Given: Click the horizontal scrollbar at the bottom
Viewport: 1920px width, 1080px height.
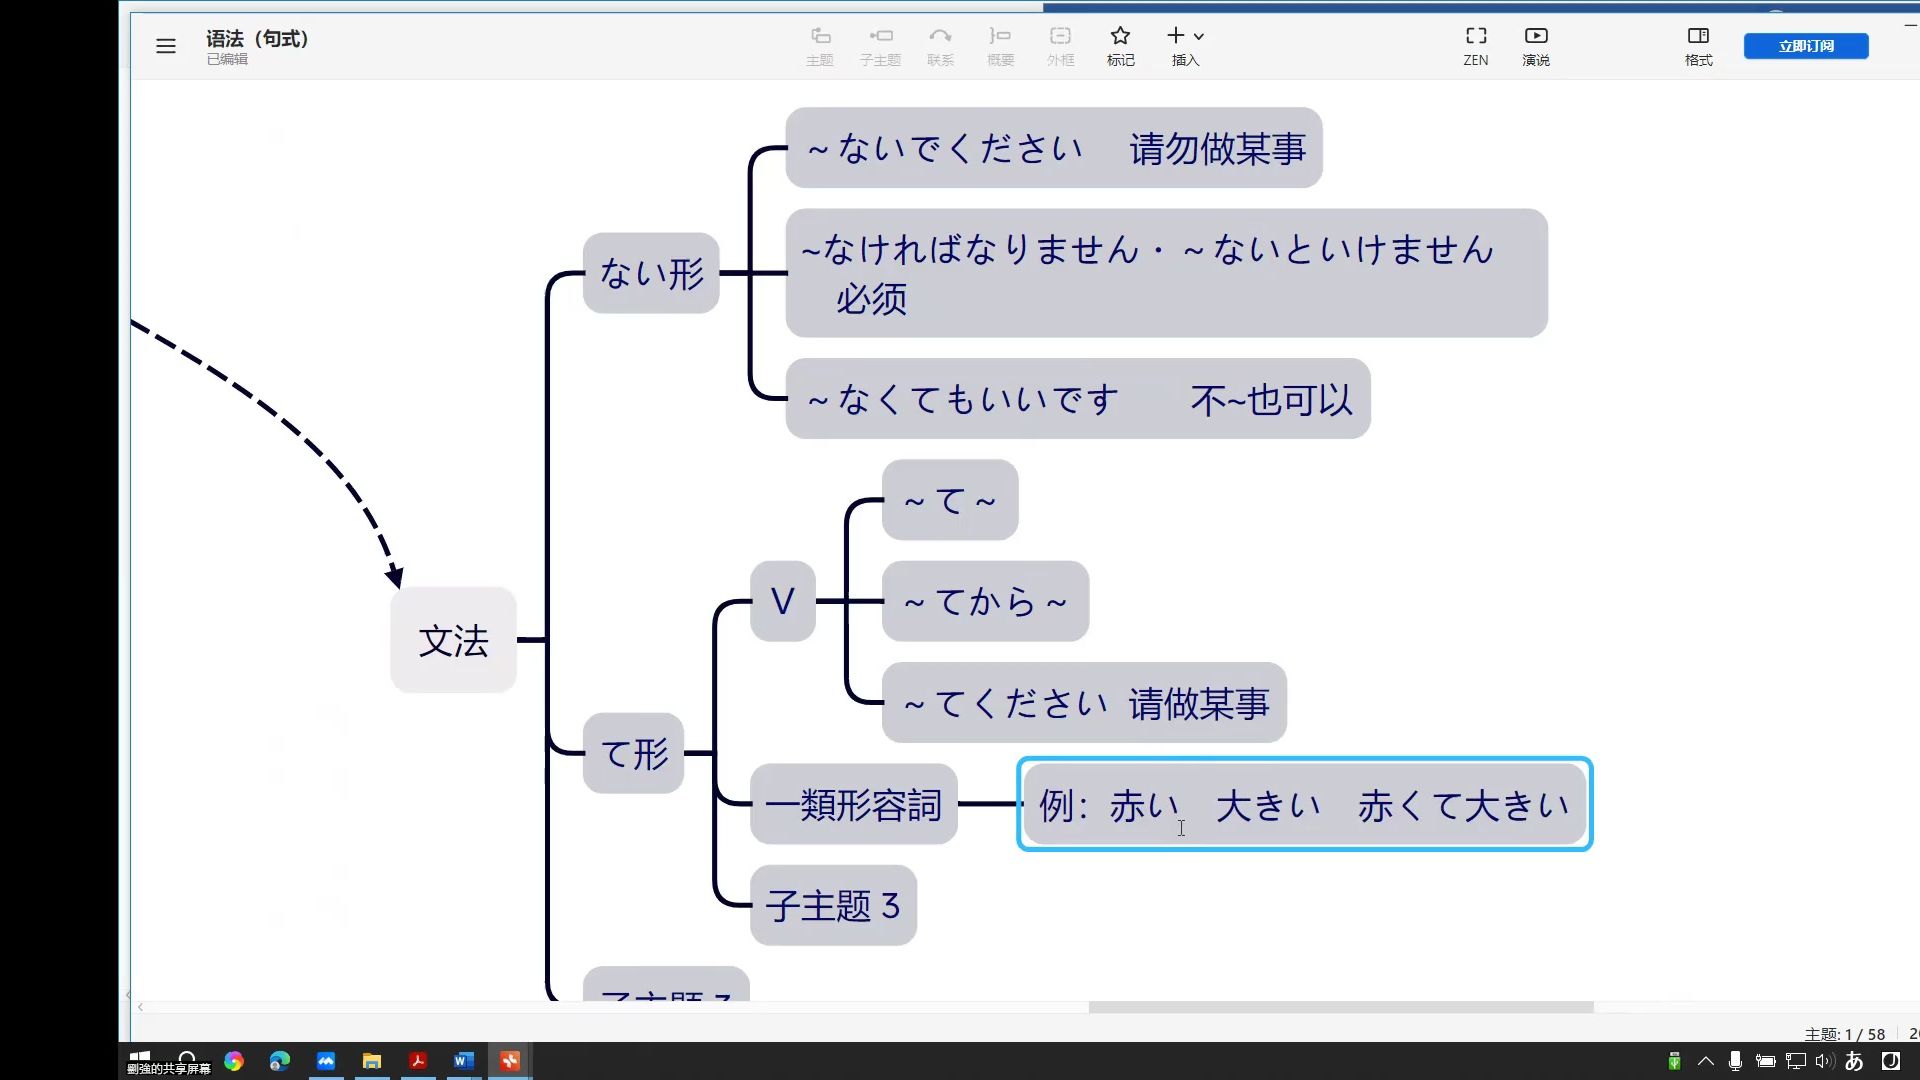Looking at the screenshot, I should click(x=1340, y=1007).
